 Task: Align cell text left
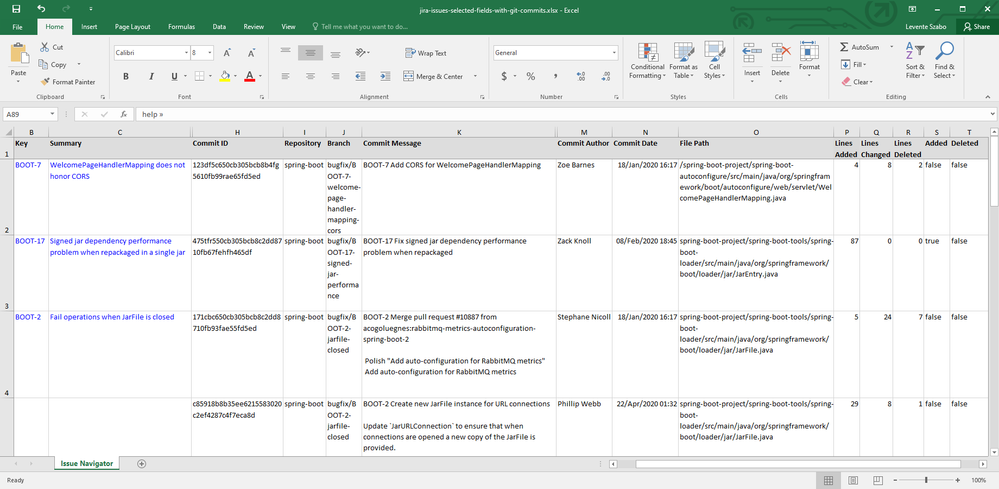(x=285, y=76)
